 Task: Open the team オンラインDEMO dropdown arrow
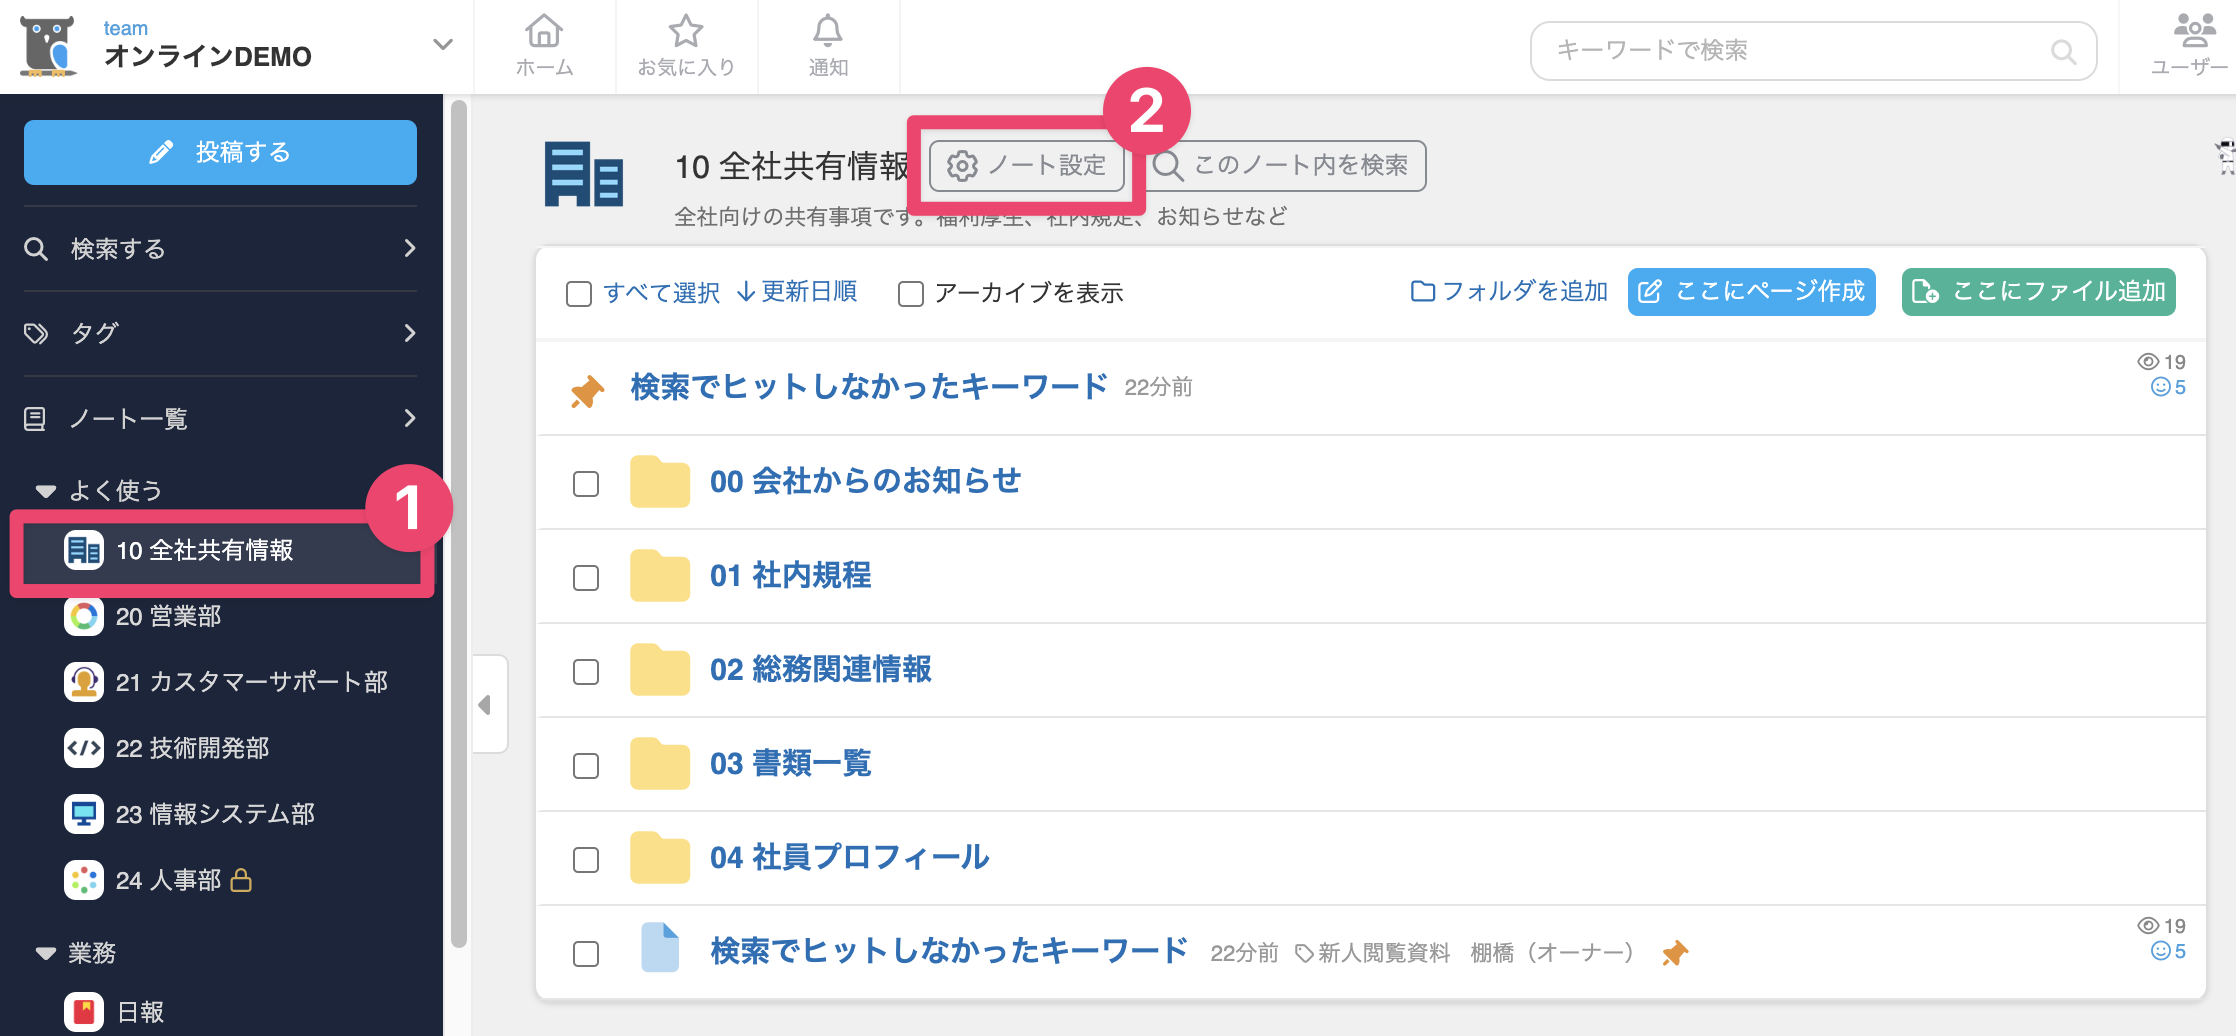(x=442, y=44)
